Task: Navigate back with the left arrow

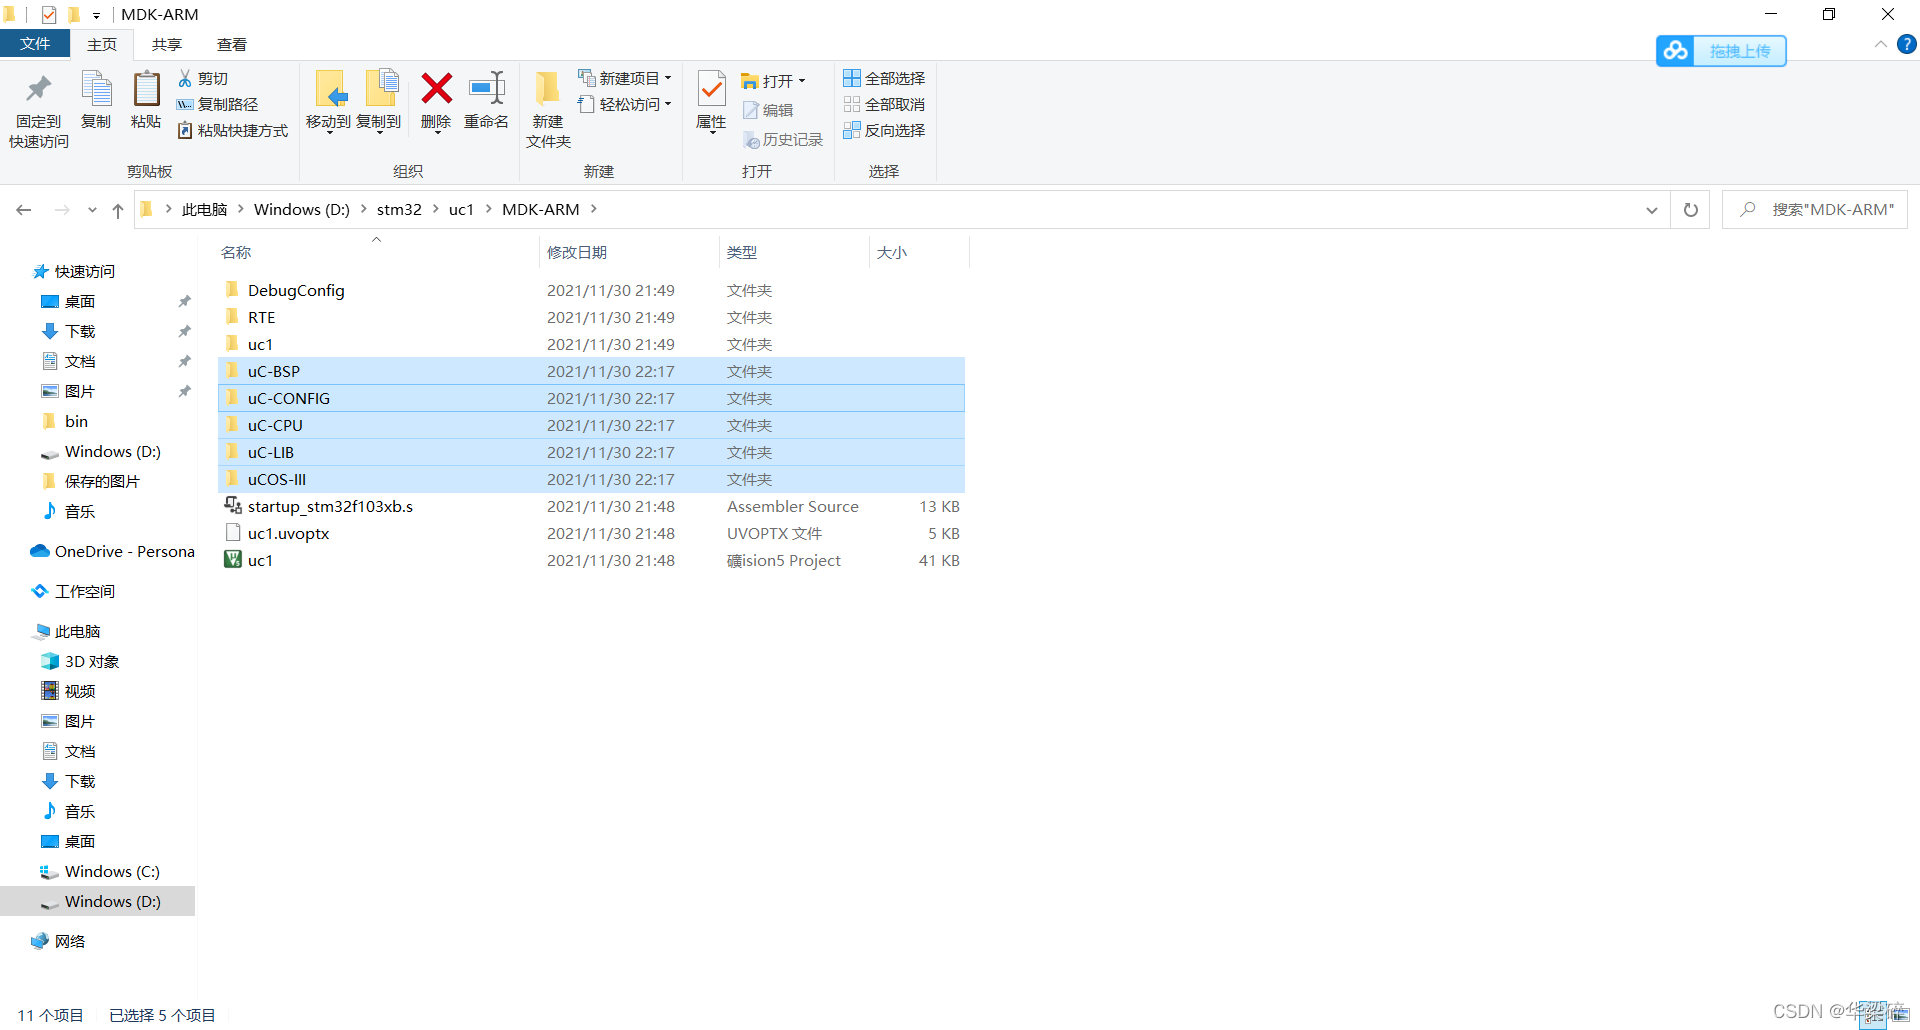Action: 24,210
